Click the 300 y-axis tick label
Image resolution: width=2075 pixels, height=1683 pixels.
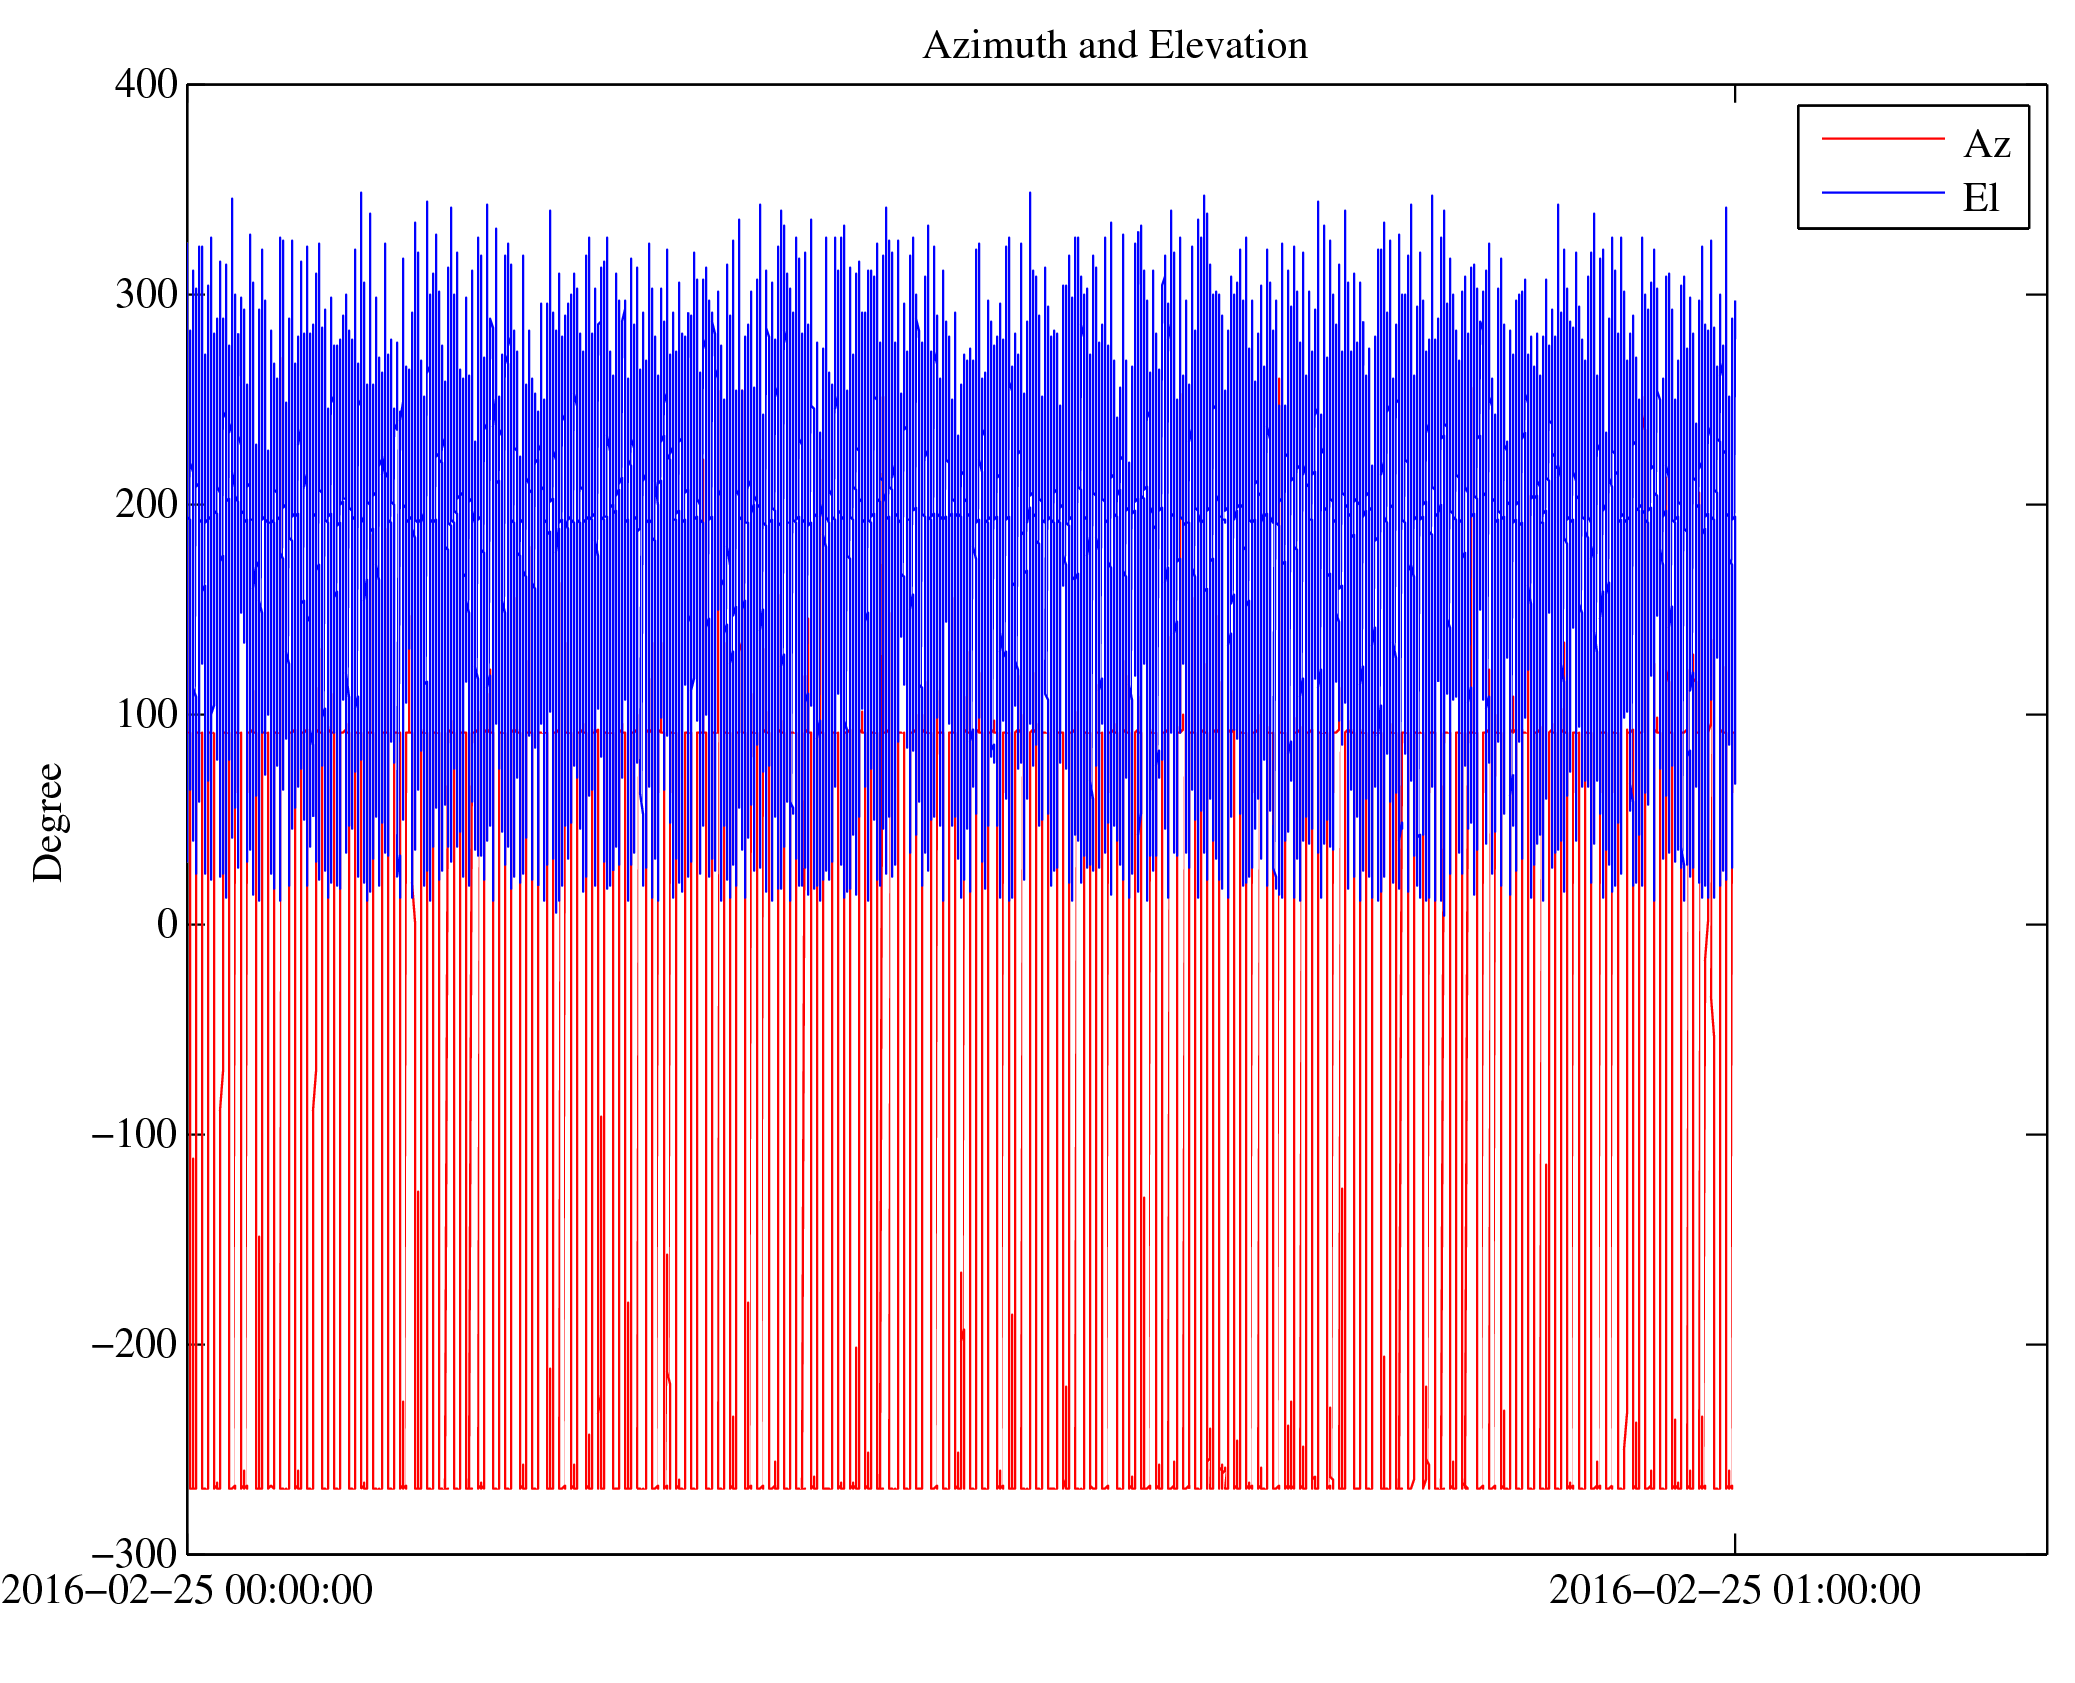[146, 294]
